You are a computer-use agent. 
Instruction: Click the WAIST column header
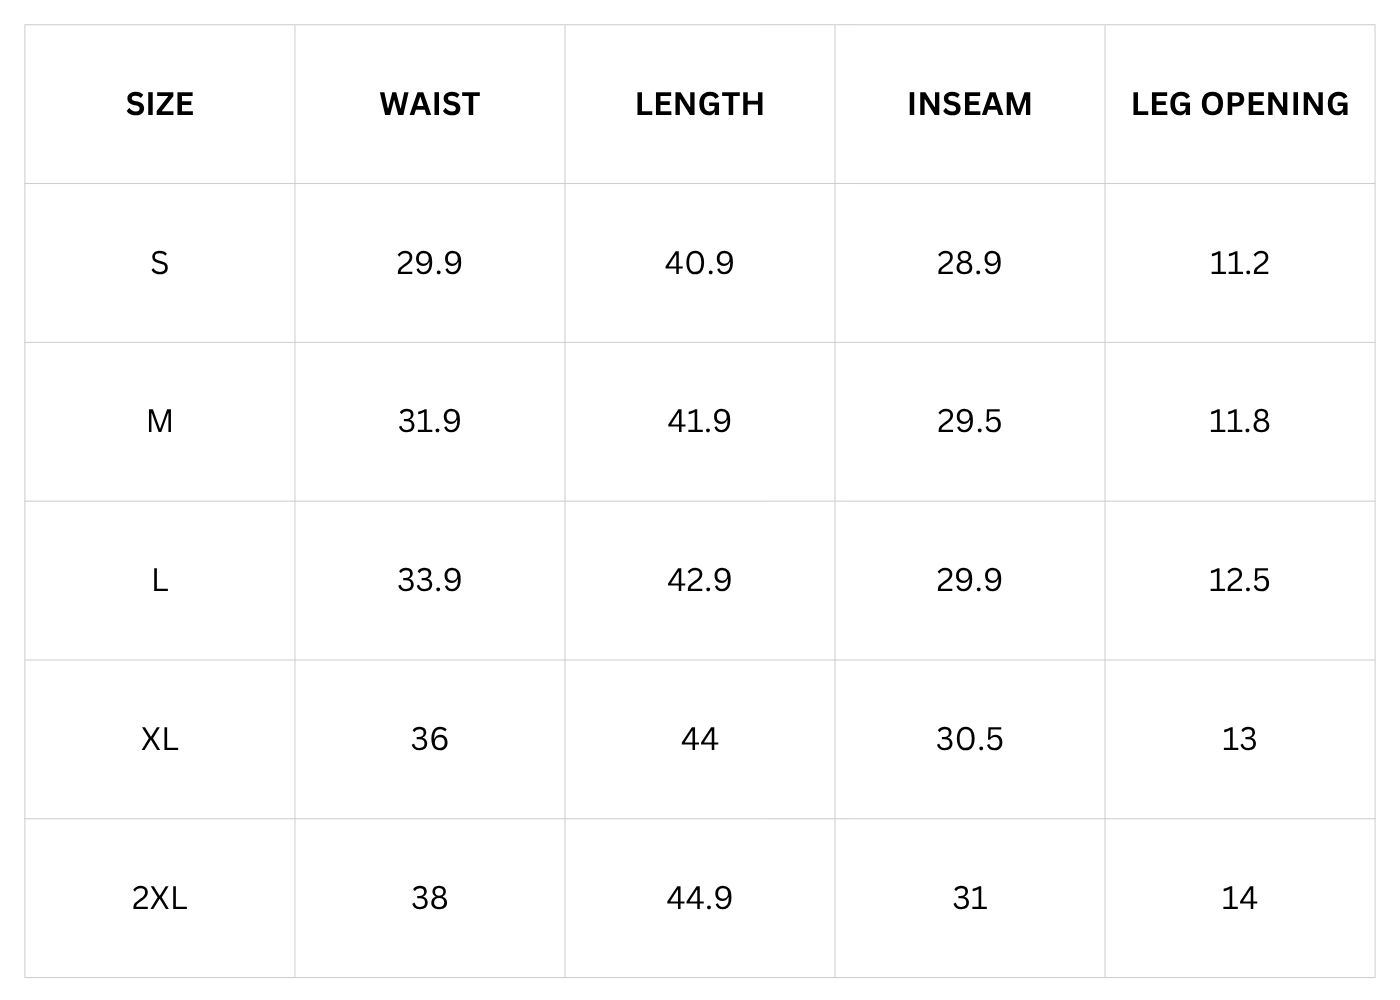pos(430,104)
